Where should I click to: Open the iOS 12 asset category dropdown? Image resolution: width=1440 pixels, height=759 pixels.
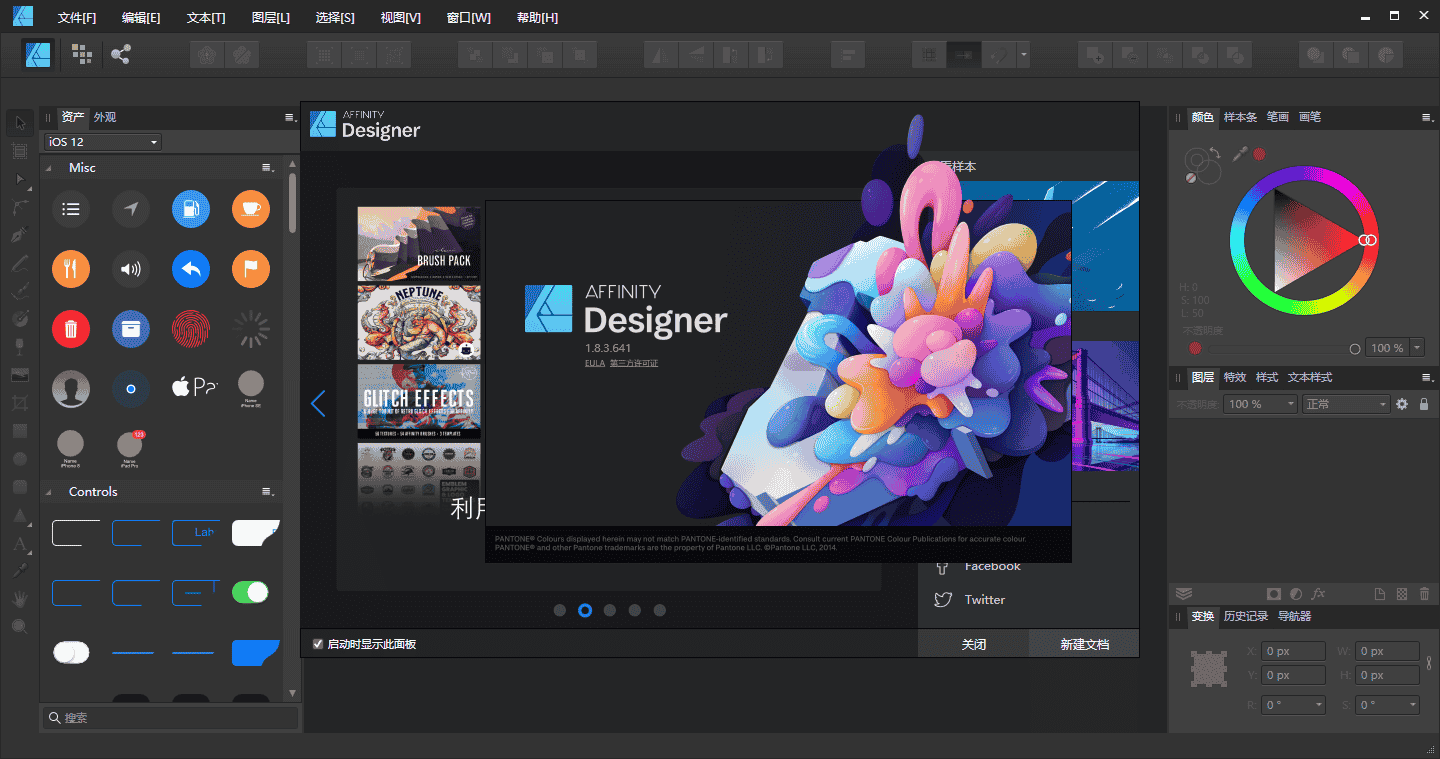[x=102, y=142]
